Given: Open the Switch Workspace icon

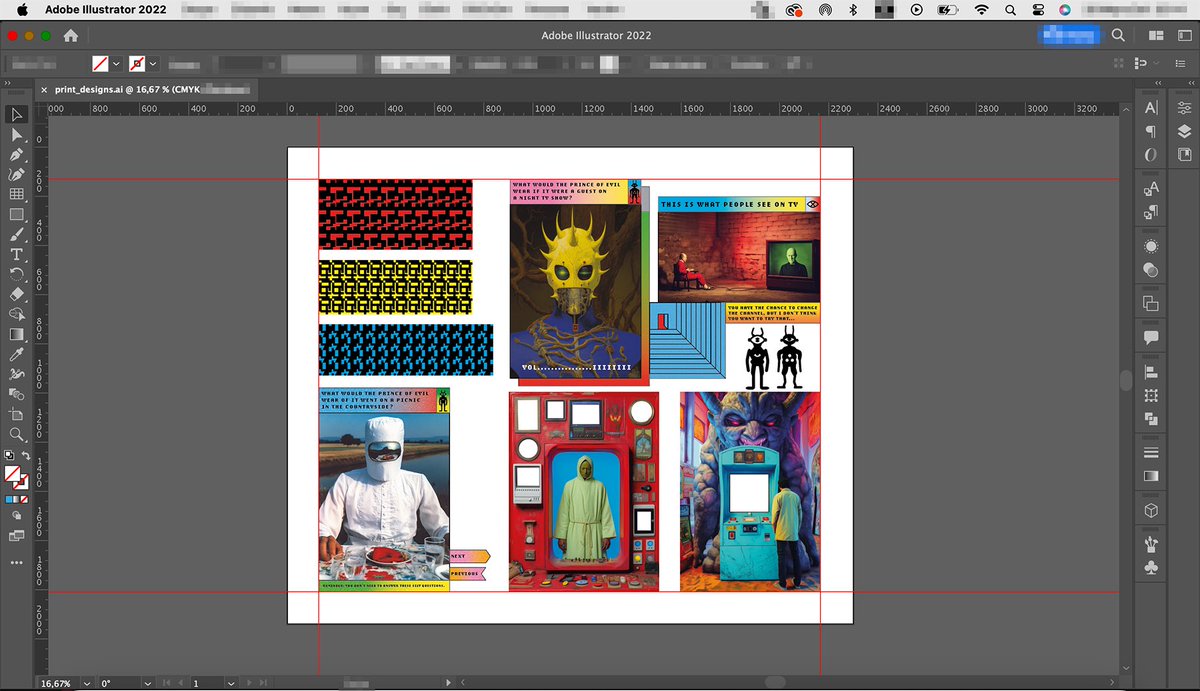Looking at the screenshot, I should click(1185, 35).
